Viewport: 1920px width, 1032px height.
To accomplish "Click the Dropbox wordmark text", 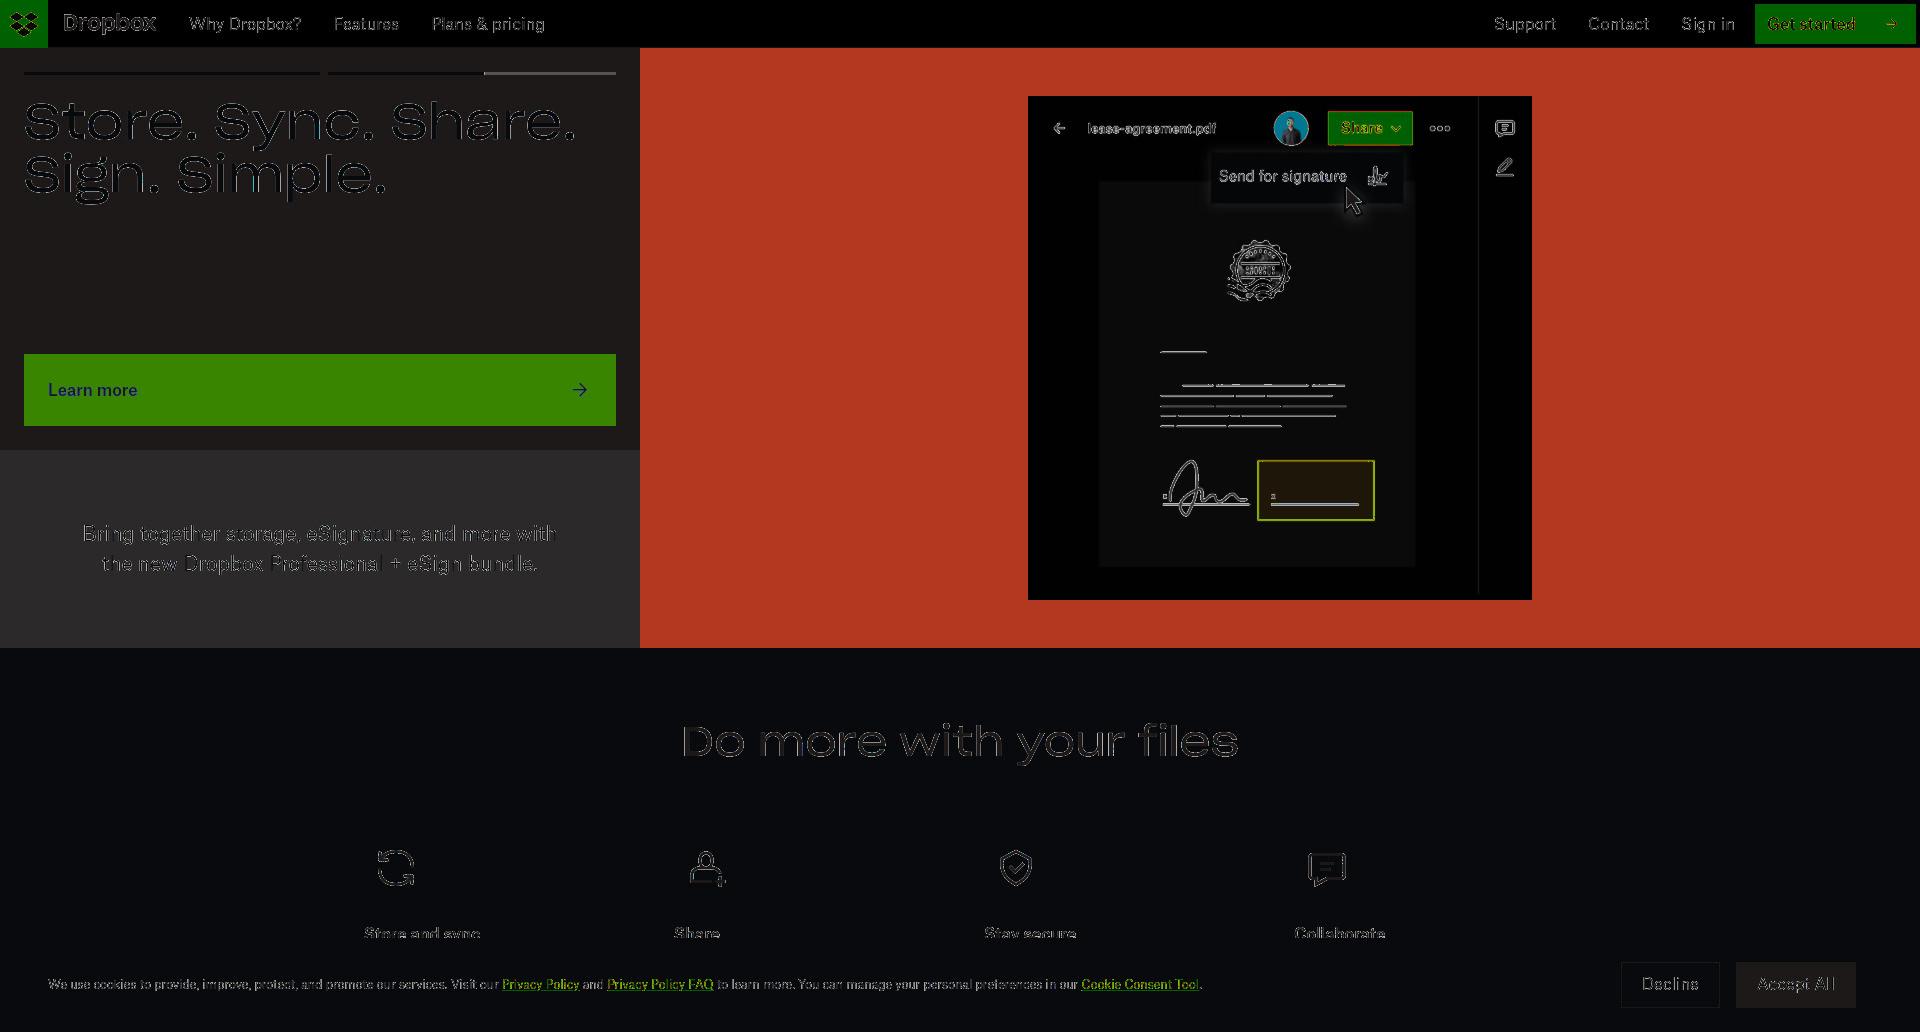I will [109, 24].
